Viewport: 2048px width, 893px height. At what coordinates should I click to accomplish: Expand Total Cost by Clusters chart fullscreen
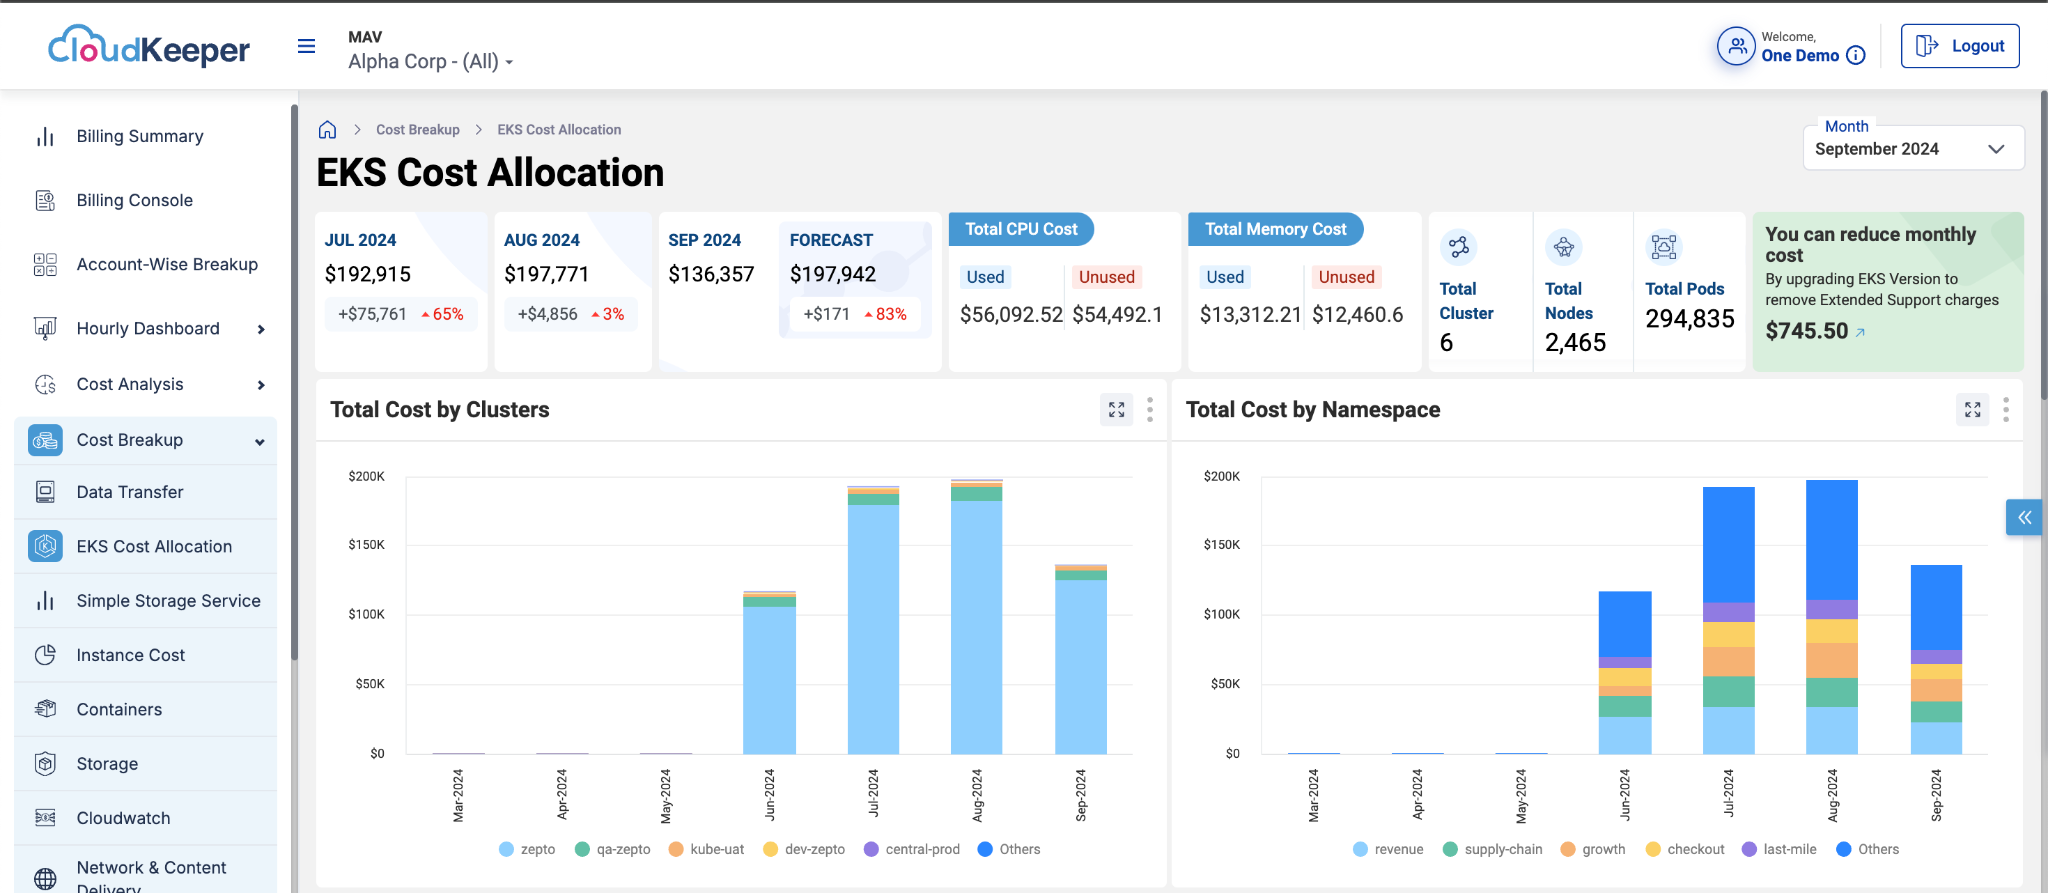(1117, 409)
